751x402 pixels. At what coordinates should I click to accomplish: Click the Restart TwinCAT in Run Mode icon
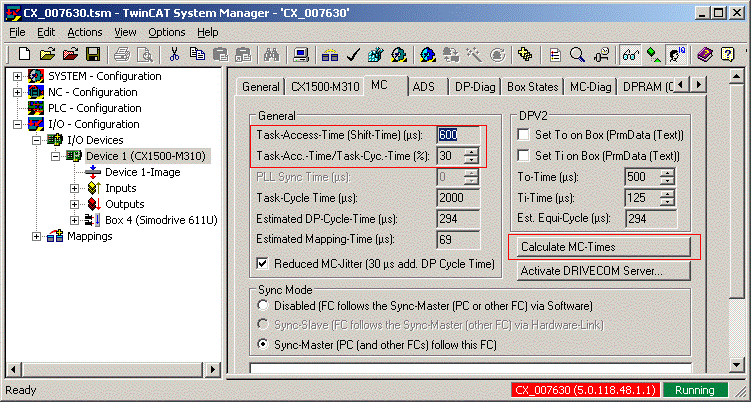[x=398, y=54]
